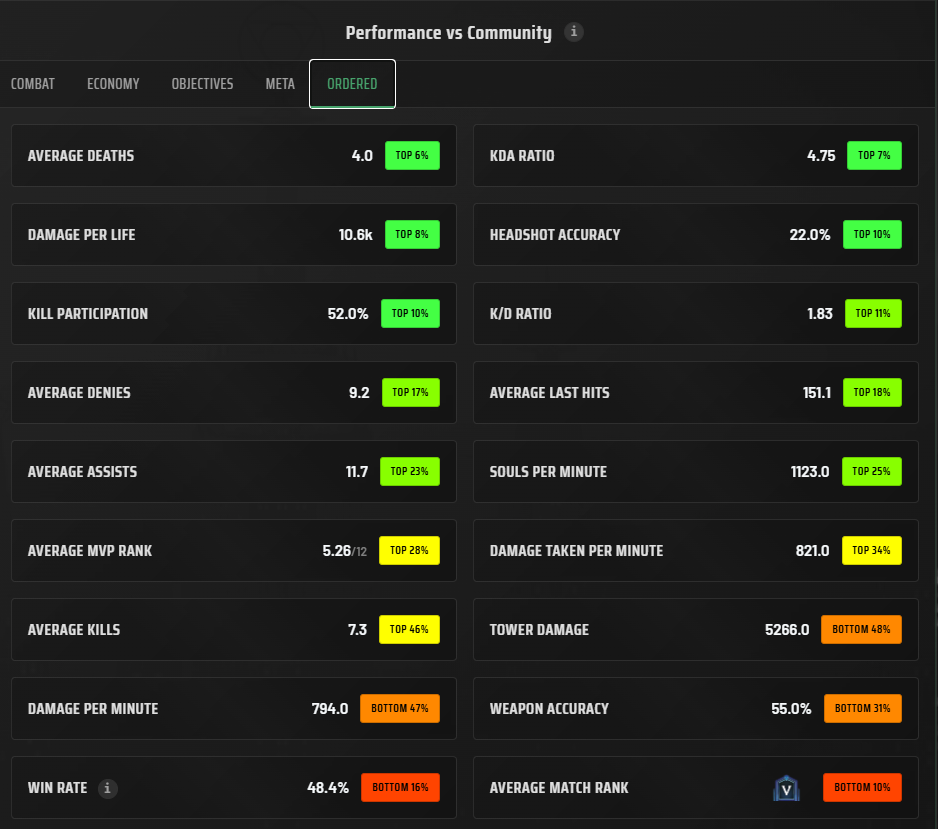Click the Top 34% Damage Taken badge
Image resolution: width=938 pixels, height=829 pixels.
(x=872, y=550)
